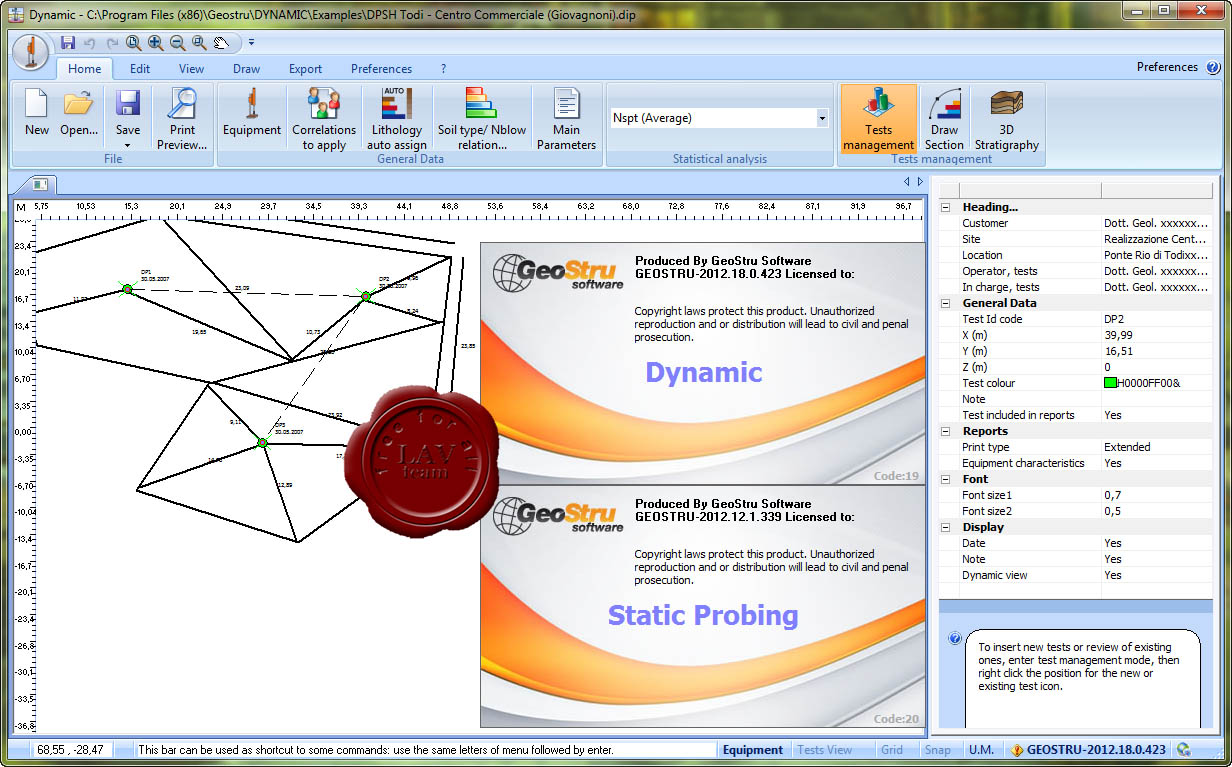Click the Open folder icon

[x=78, y=113]
